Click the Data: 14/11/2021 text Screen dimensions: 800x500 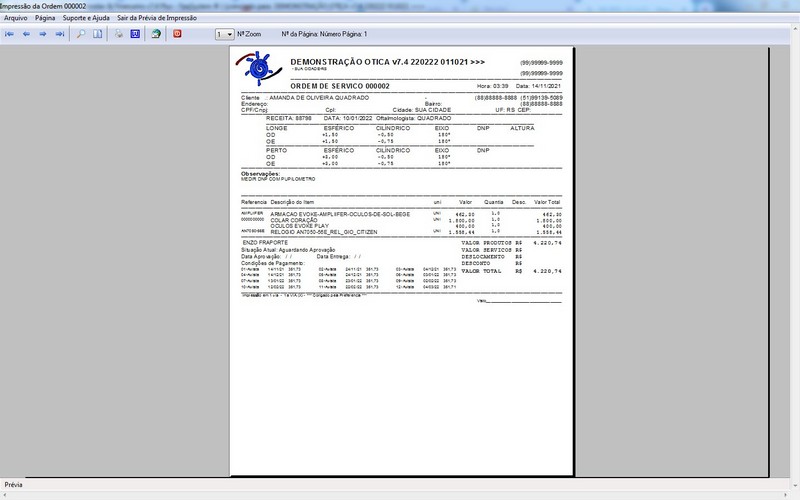[538, 86]
